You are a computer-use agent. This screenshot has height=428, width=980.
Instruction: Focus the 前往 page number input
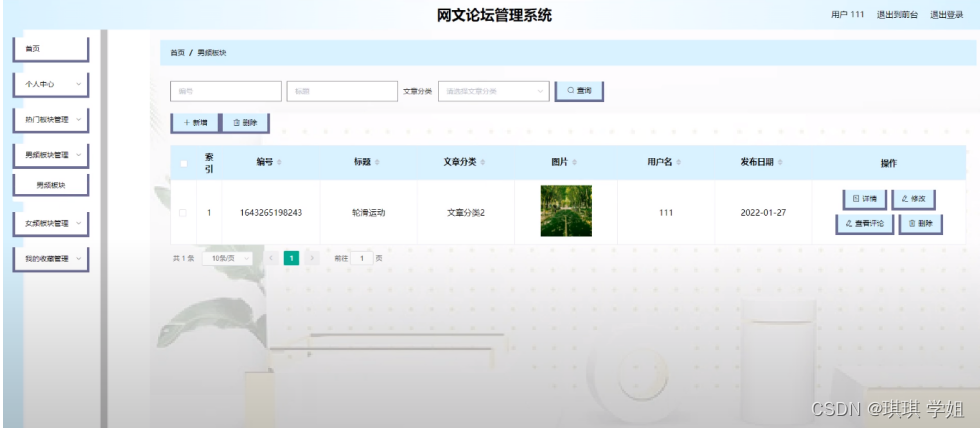point(362,258)
